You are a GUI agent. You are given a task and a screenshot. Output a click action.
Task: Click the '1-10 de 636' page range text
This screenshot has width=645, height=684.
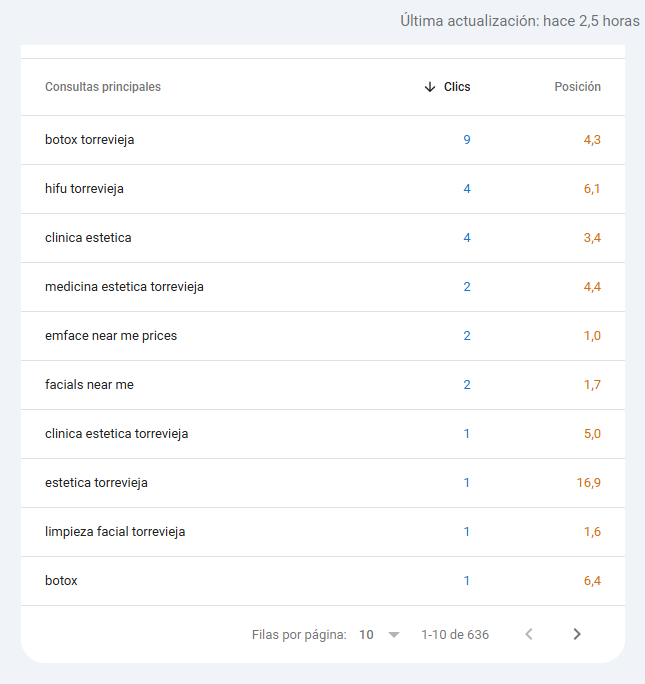(455, 635)
